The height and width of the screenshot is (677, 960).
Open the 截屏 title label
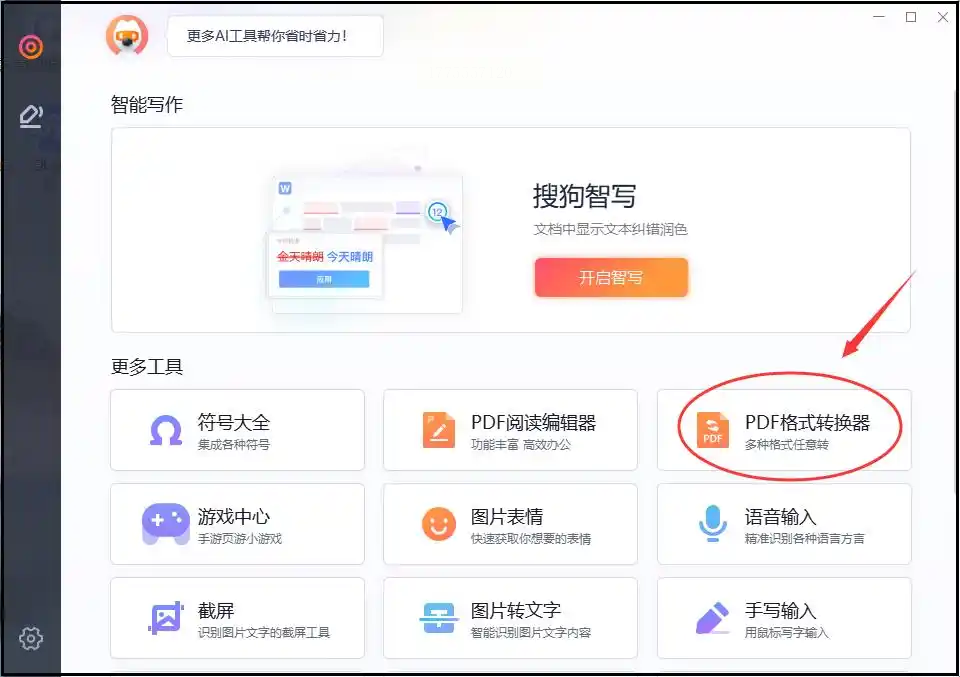click(x=216, y=610)
